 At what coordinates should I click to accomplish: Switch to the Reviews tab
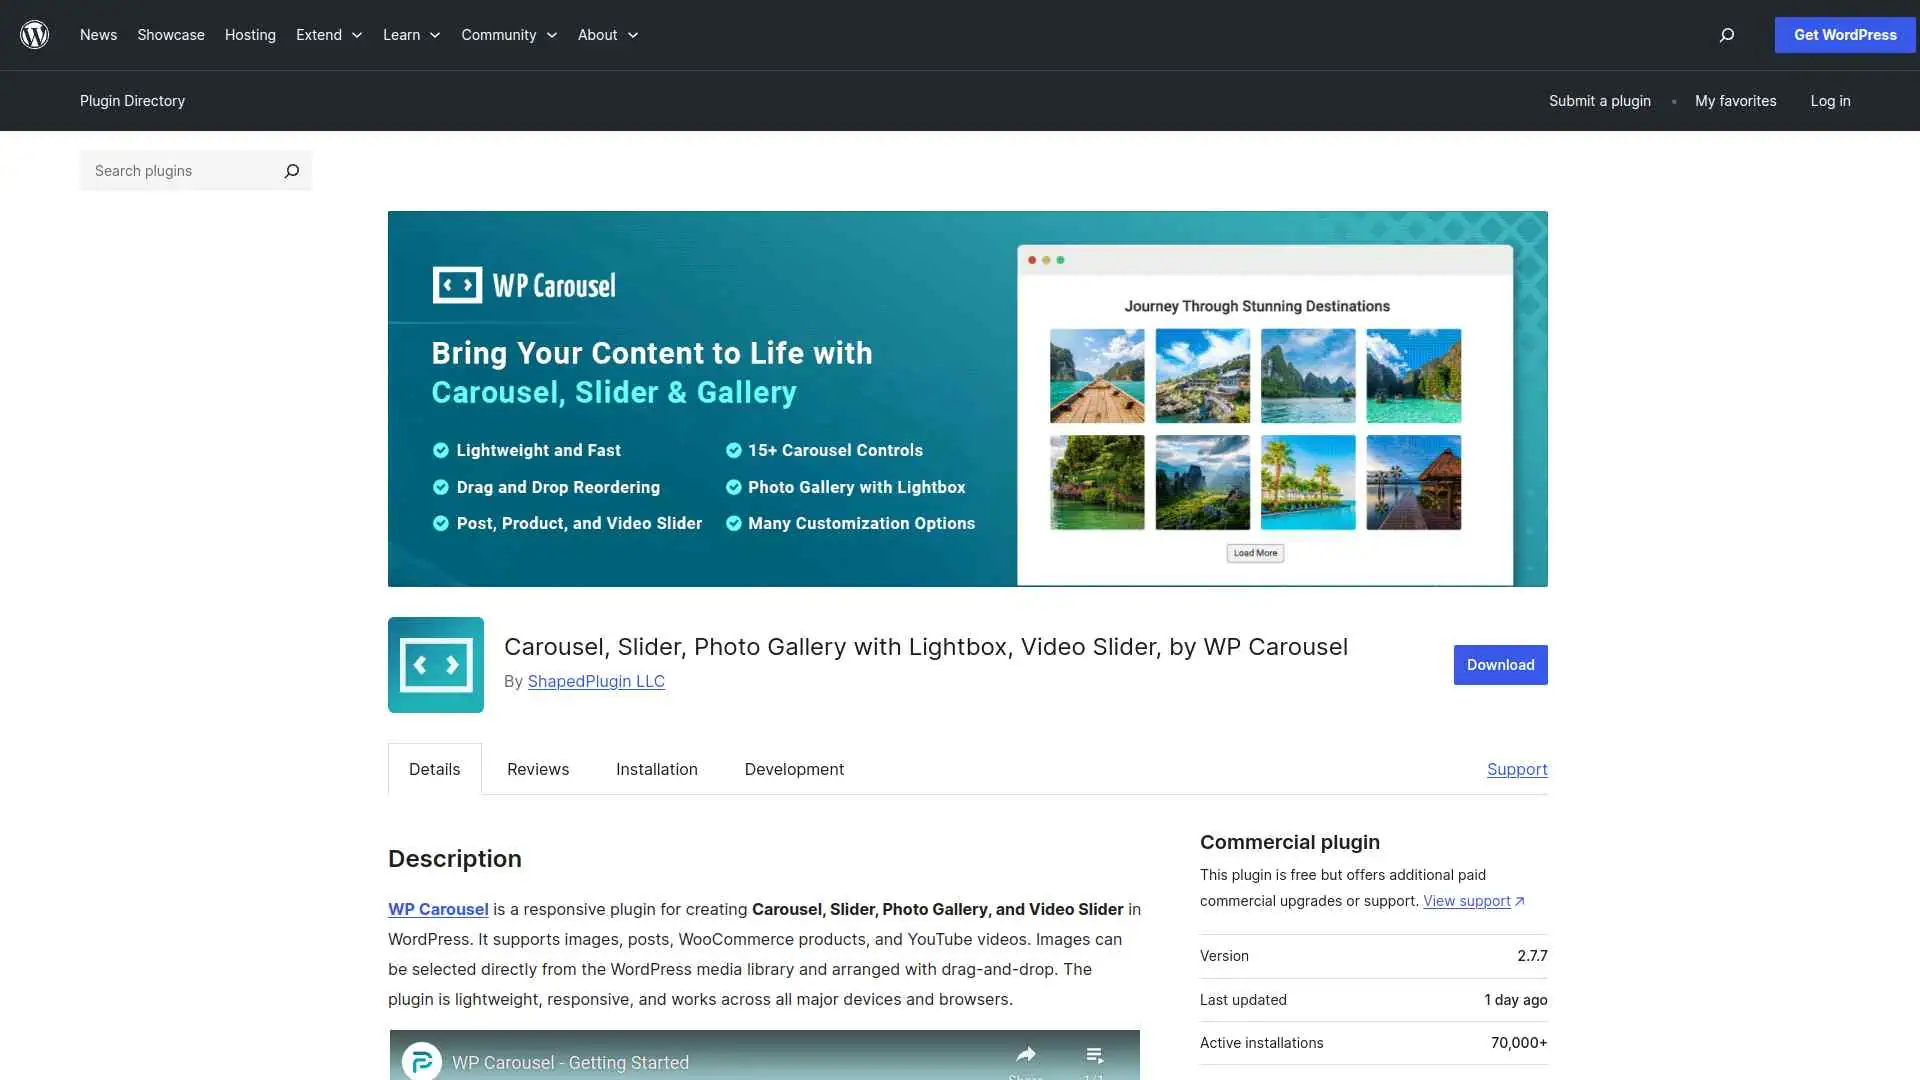tap(537, 769)
